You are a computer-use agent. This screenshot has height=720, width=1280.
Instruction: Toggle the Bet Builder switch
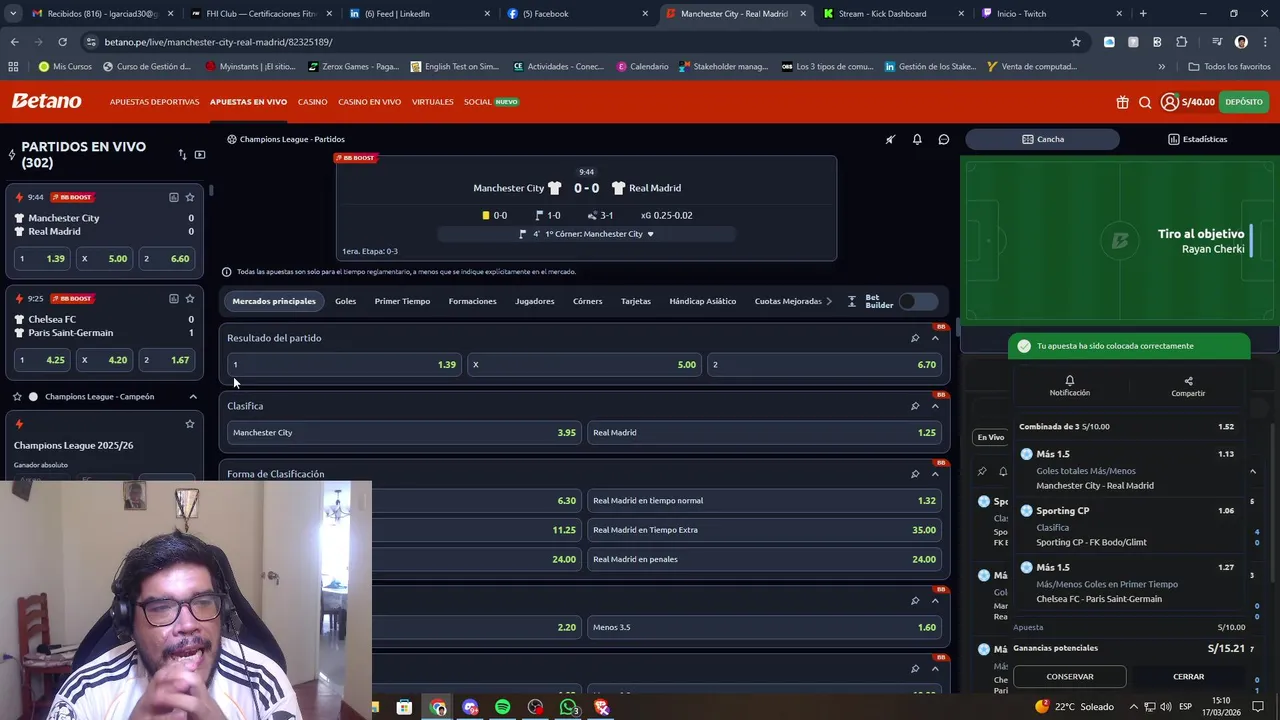(918, 301)
